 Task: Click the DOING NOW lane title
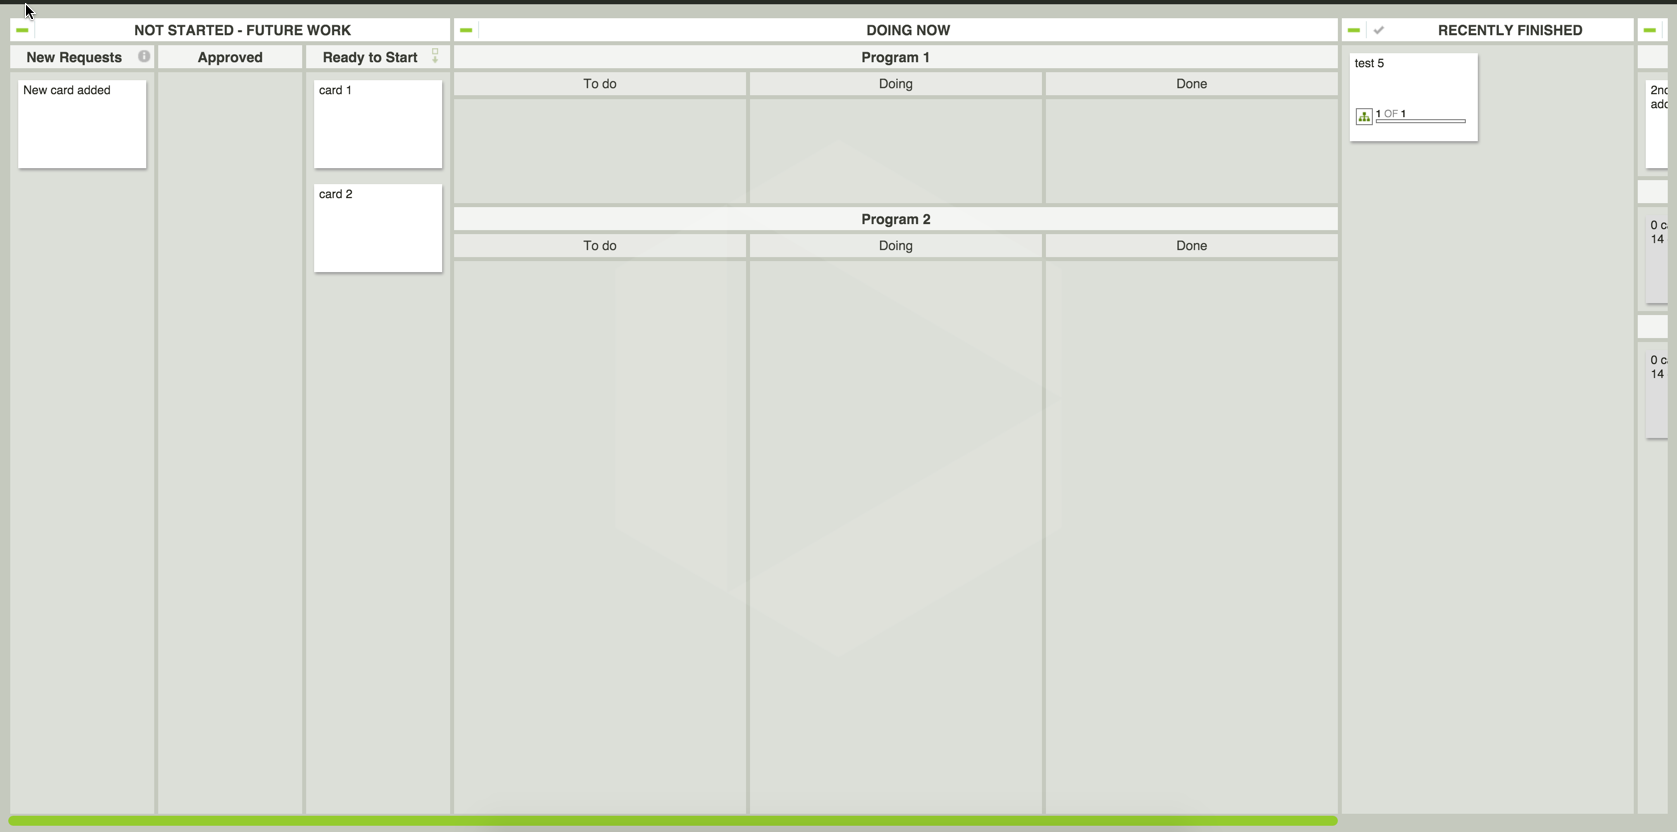click(x=908, y=30)
